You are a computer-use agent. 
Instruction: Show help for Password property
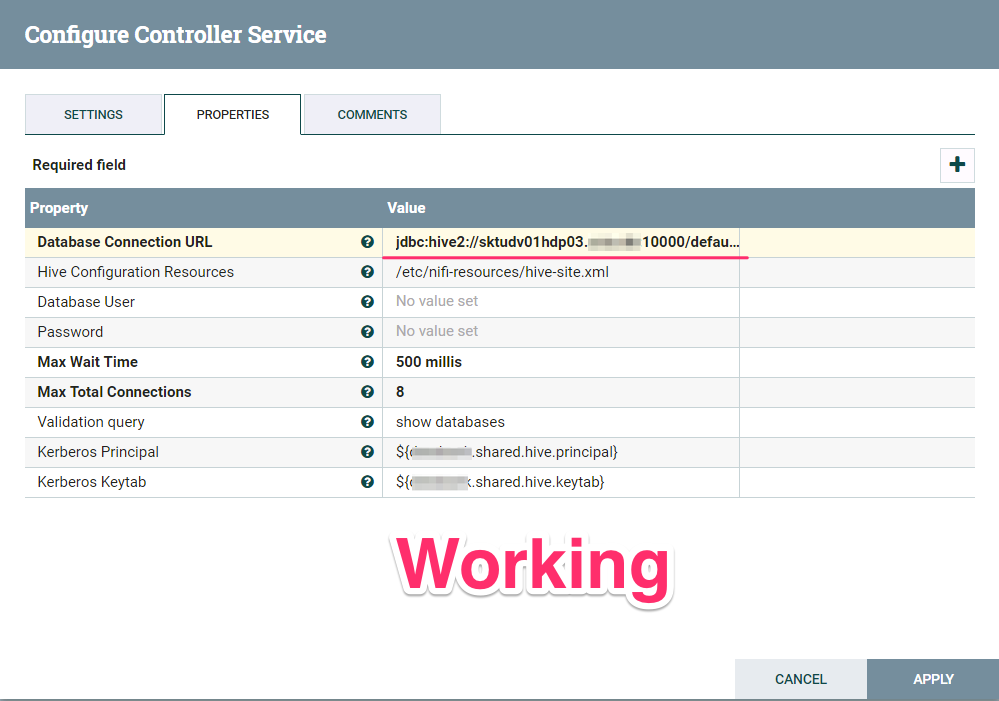[367, 331]
